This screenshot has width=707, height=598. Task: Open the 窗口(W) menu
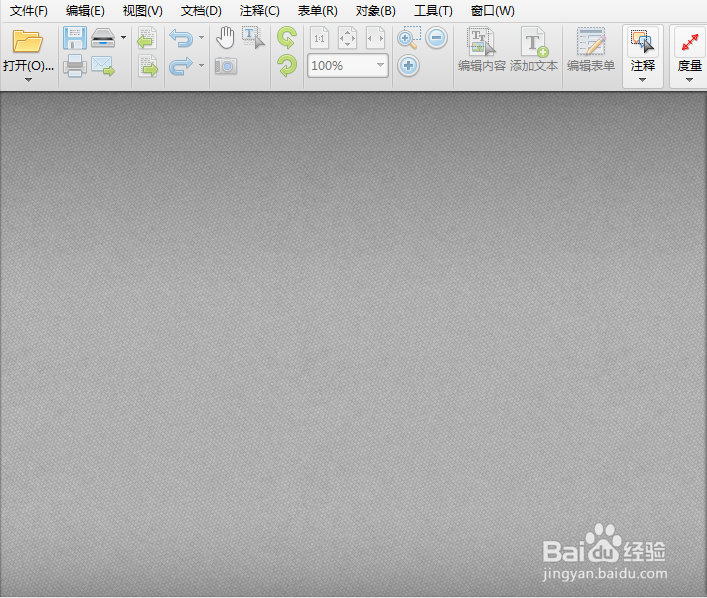pyautogui.click(x=493, y=11)
